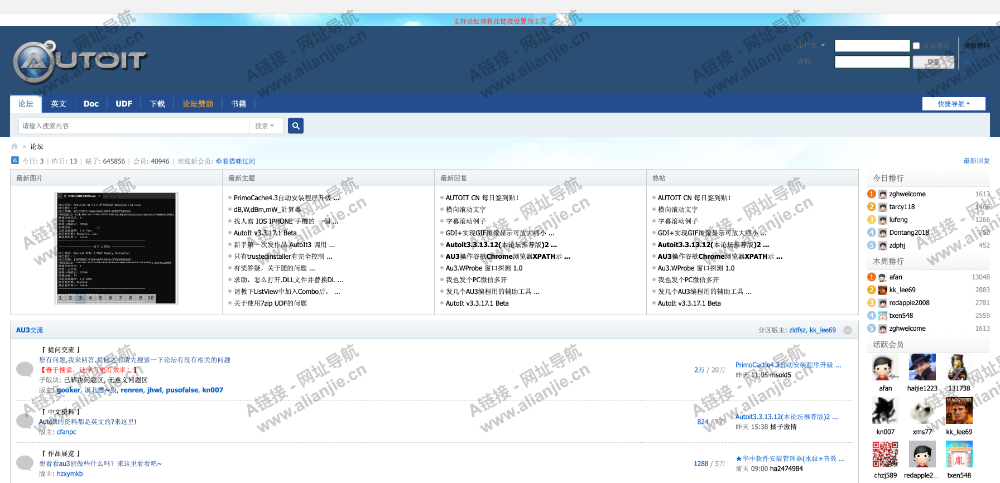Open the 快捷导航 quick navigation dropdown
This screenshot has height=483, width=1000.
pos(953,103)
